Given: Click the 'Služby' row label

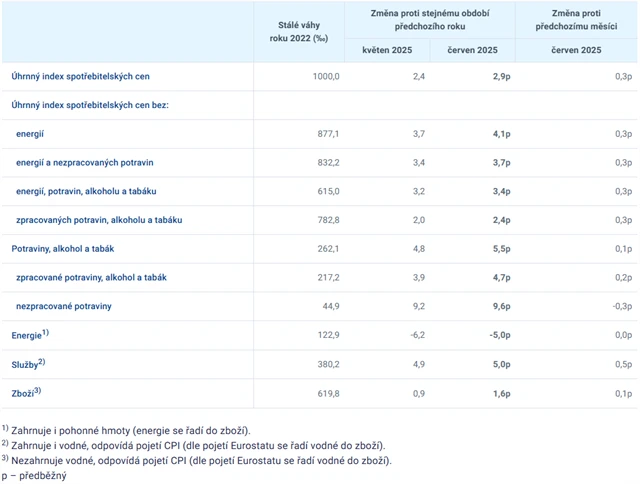Looking at the screenshot, I should (28, 363).
